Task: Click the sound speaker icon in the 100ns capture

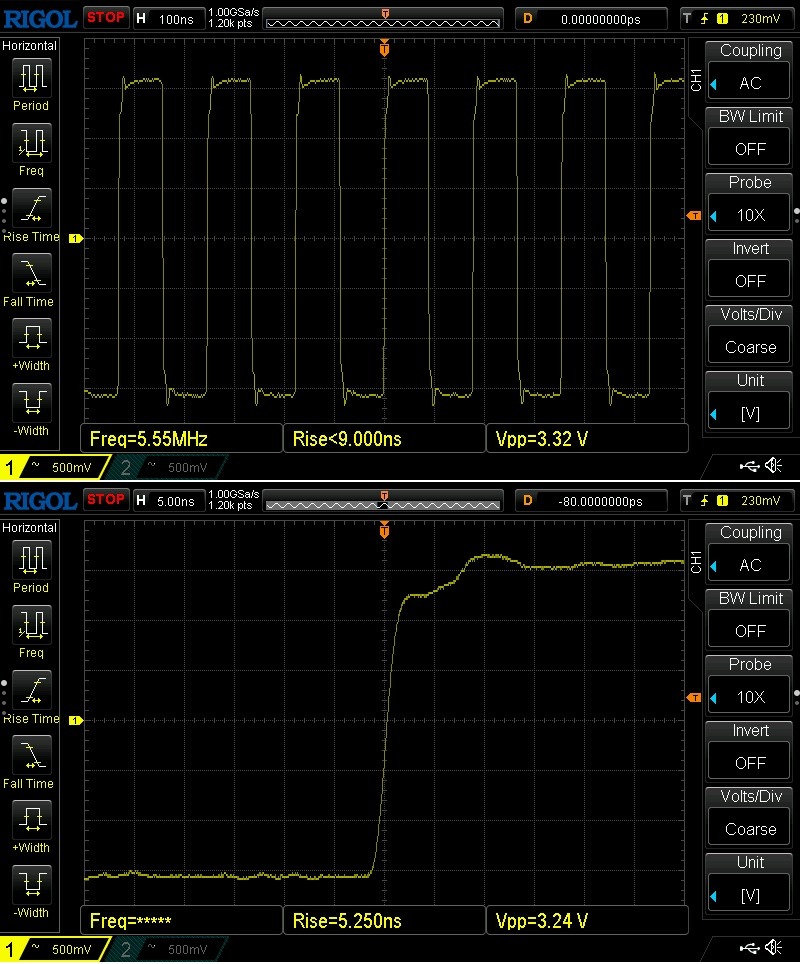Action: [x=773, y=466]
